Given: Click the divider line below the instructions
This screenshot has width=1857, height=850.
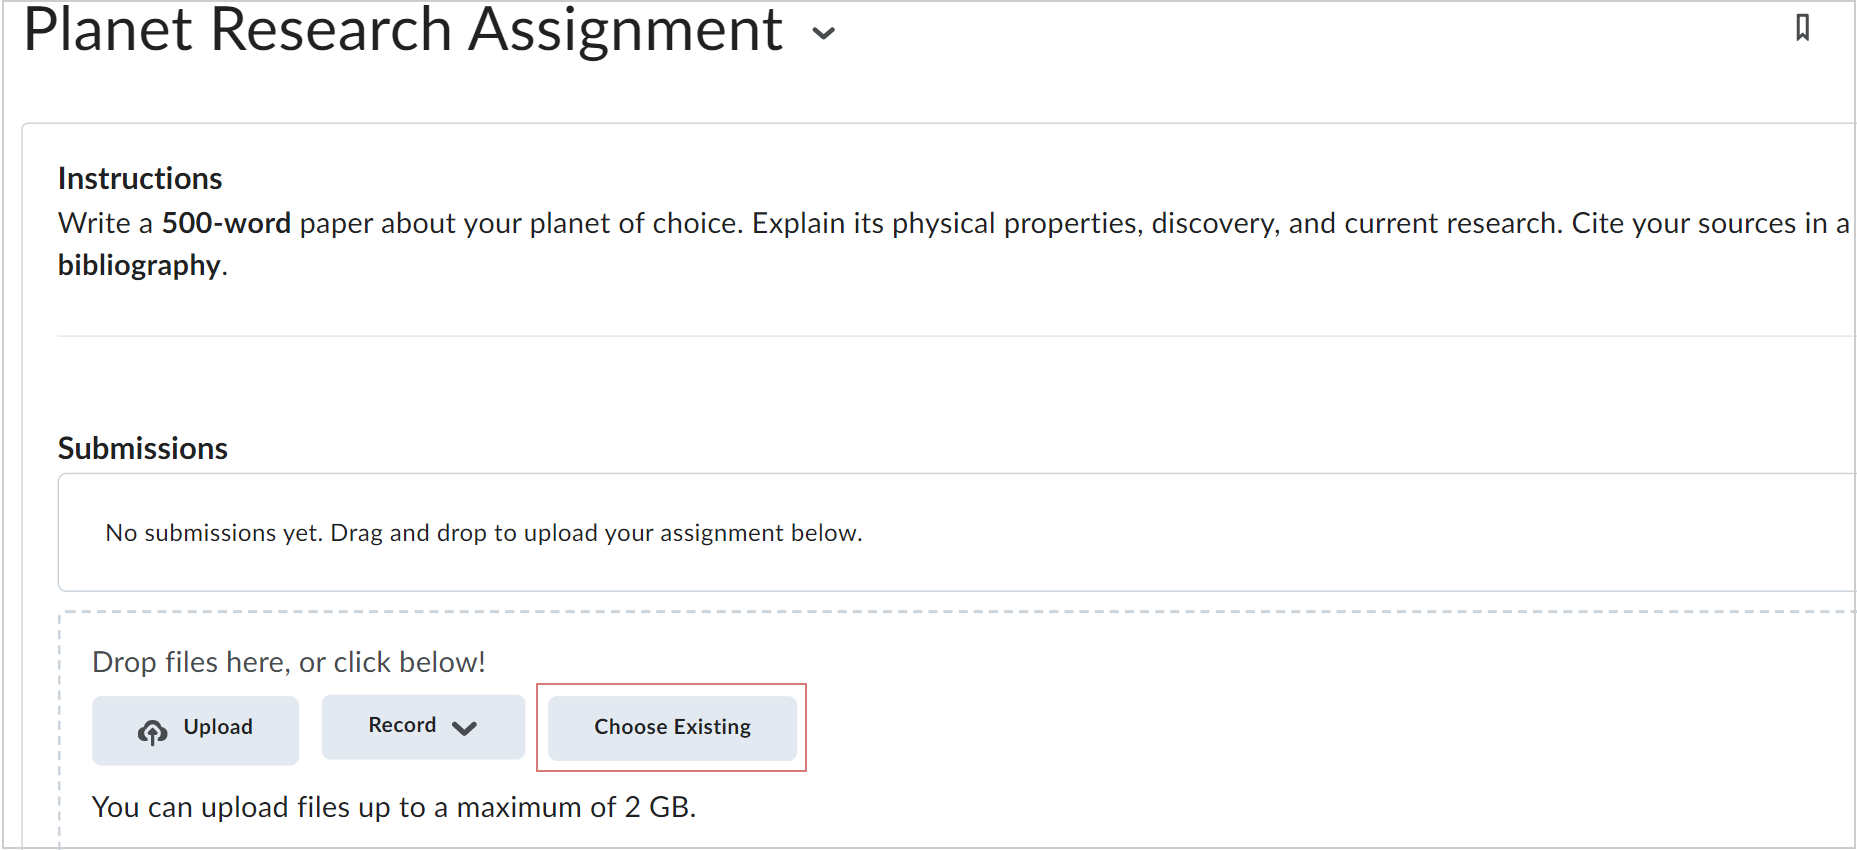Looking at the screenshot, I should click(x=900, y=336).
